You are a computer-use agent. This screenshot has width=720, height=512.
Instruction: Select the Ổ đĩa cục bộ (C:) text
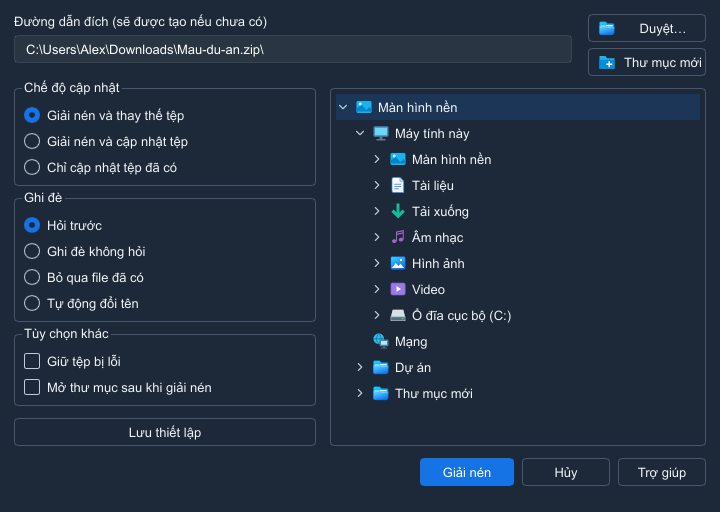click(461, 316)
